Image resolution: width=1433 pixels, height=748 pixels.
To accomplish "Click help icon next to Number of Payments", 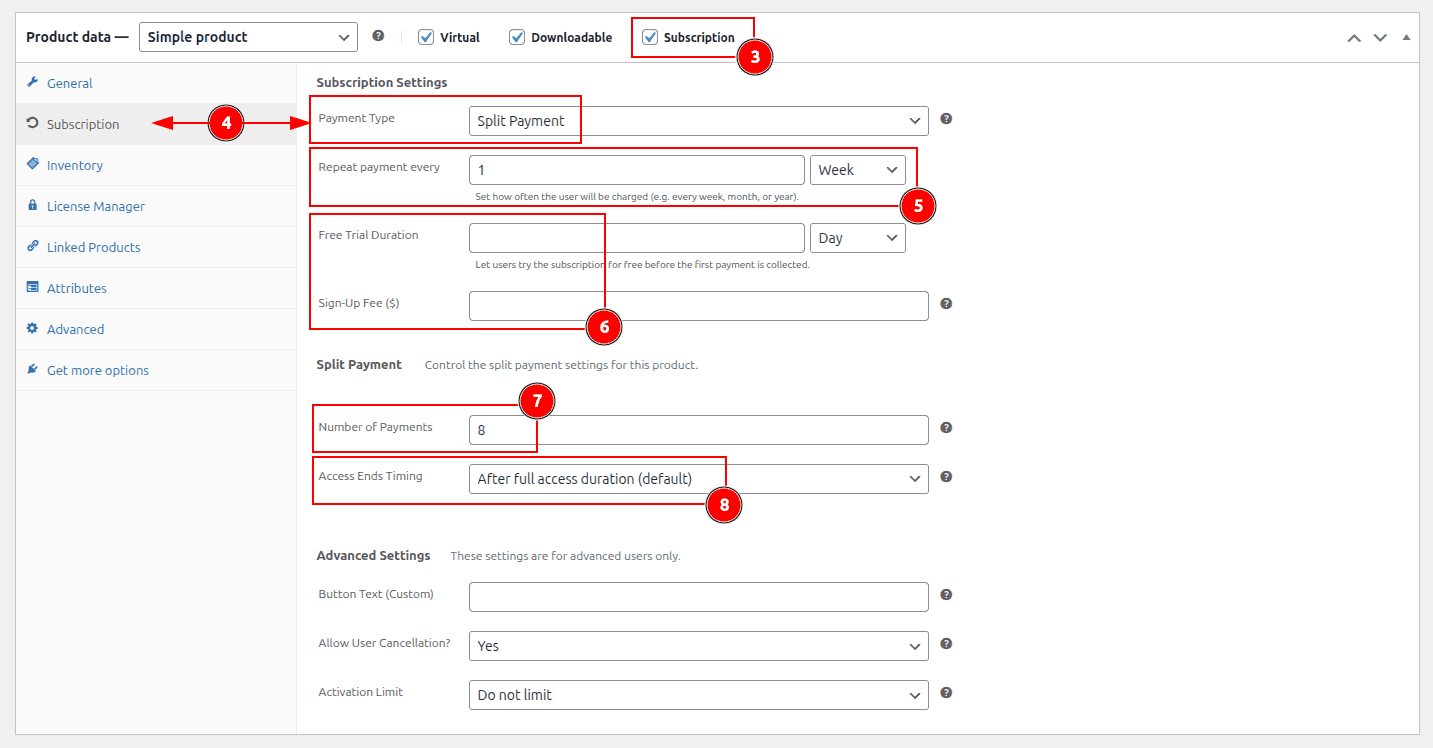I will click(x=946, y=428).
